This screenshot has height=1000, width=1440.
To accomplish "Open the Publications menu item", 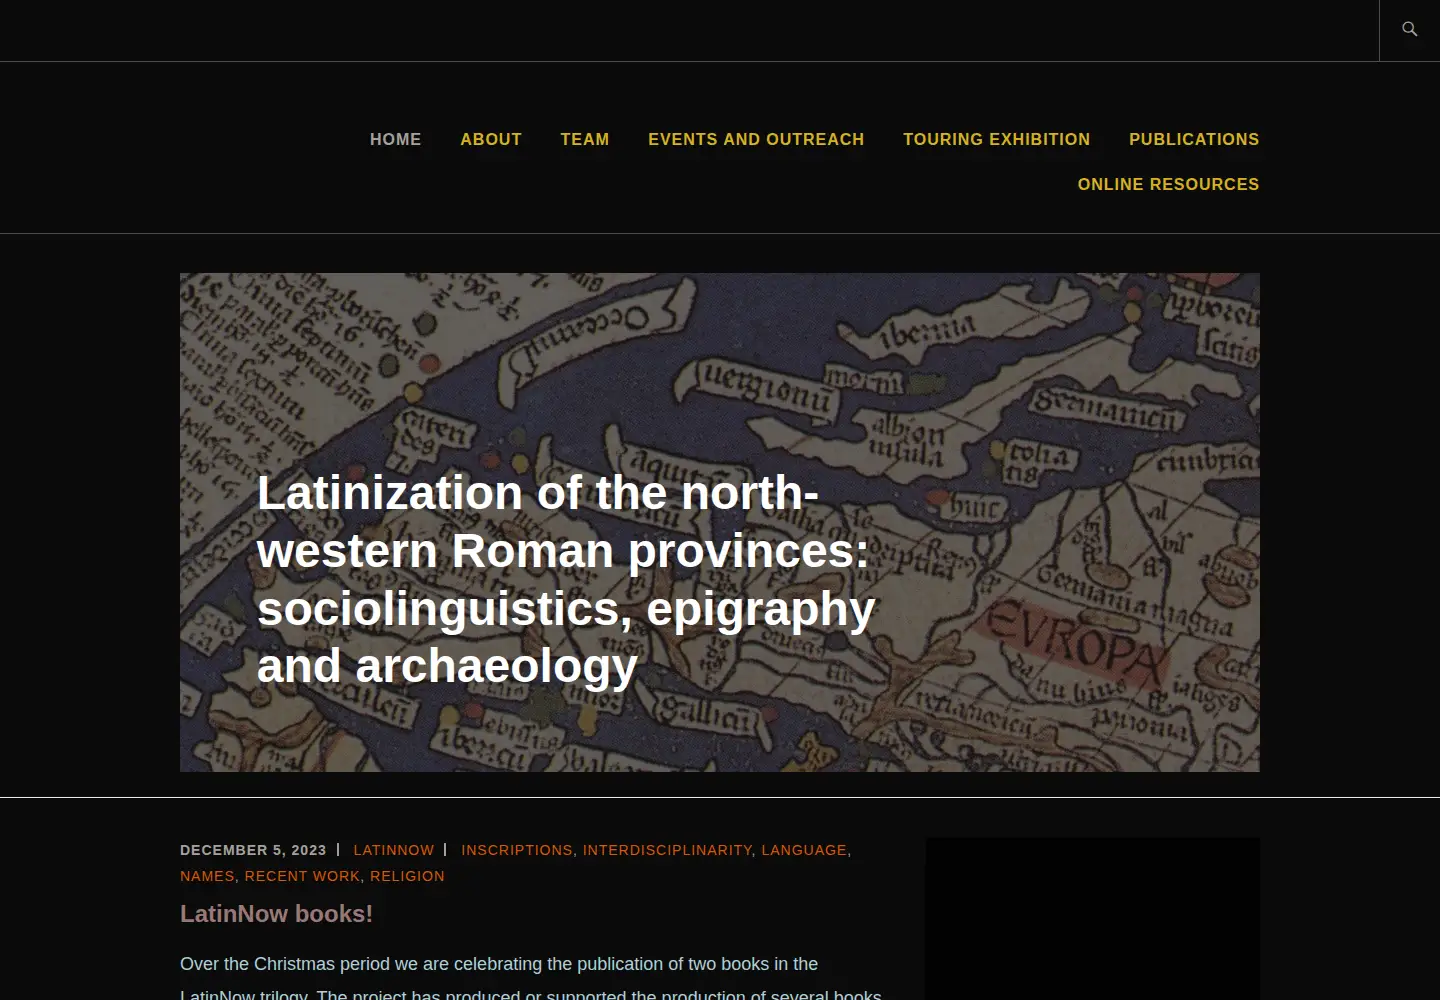I will tap(1194, 139).
